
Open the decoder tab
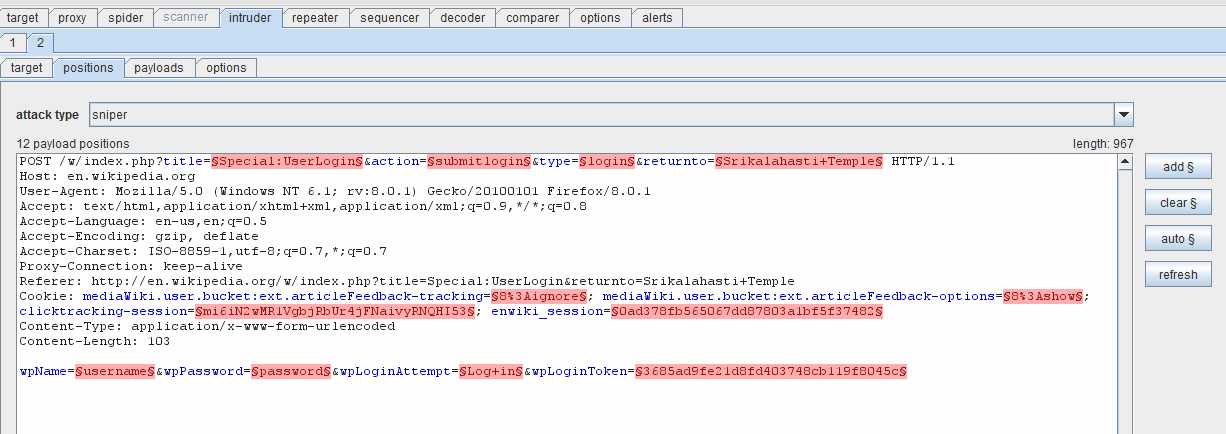462,18
